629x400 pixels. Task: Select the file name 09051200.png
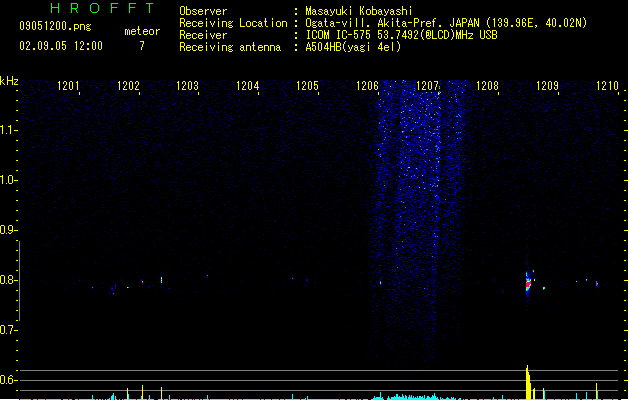pyautogui.click(x=55, y=26)
